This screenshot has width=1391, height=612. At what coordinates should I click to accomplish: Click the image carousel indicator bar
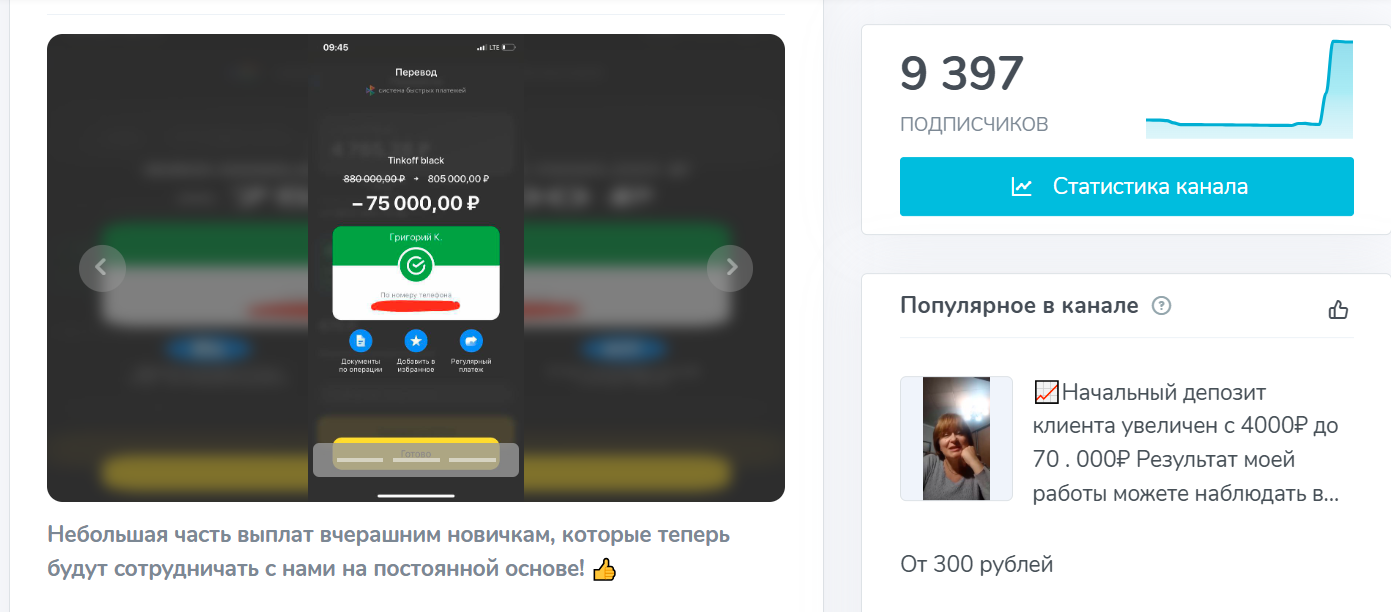point(416,459)
